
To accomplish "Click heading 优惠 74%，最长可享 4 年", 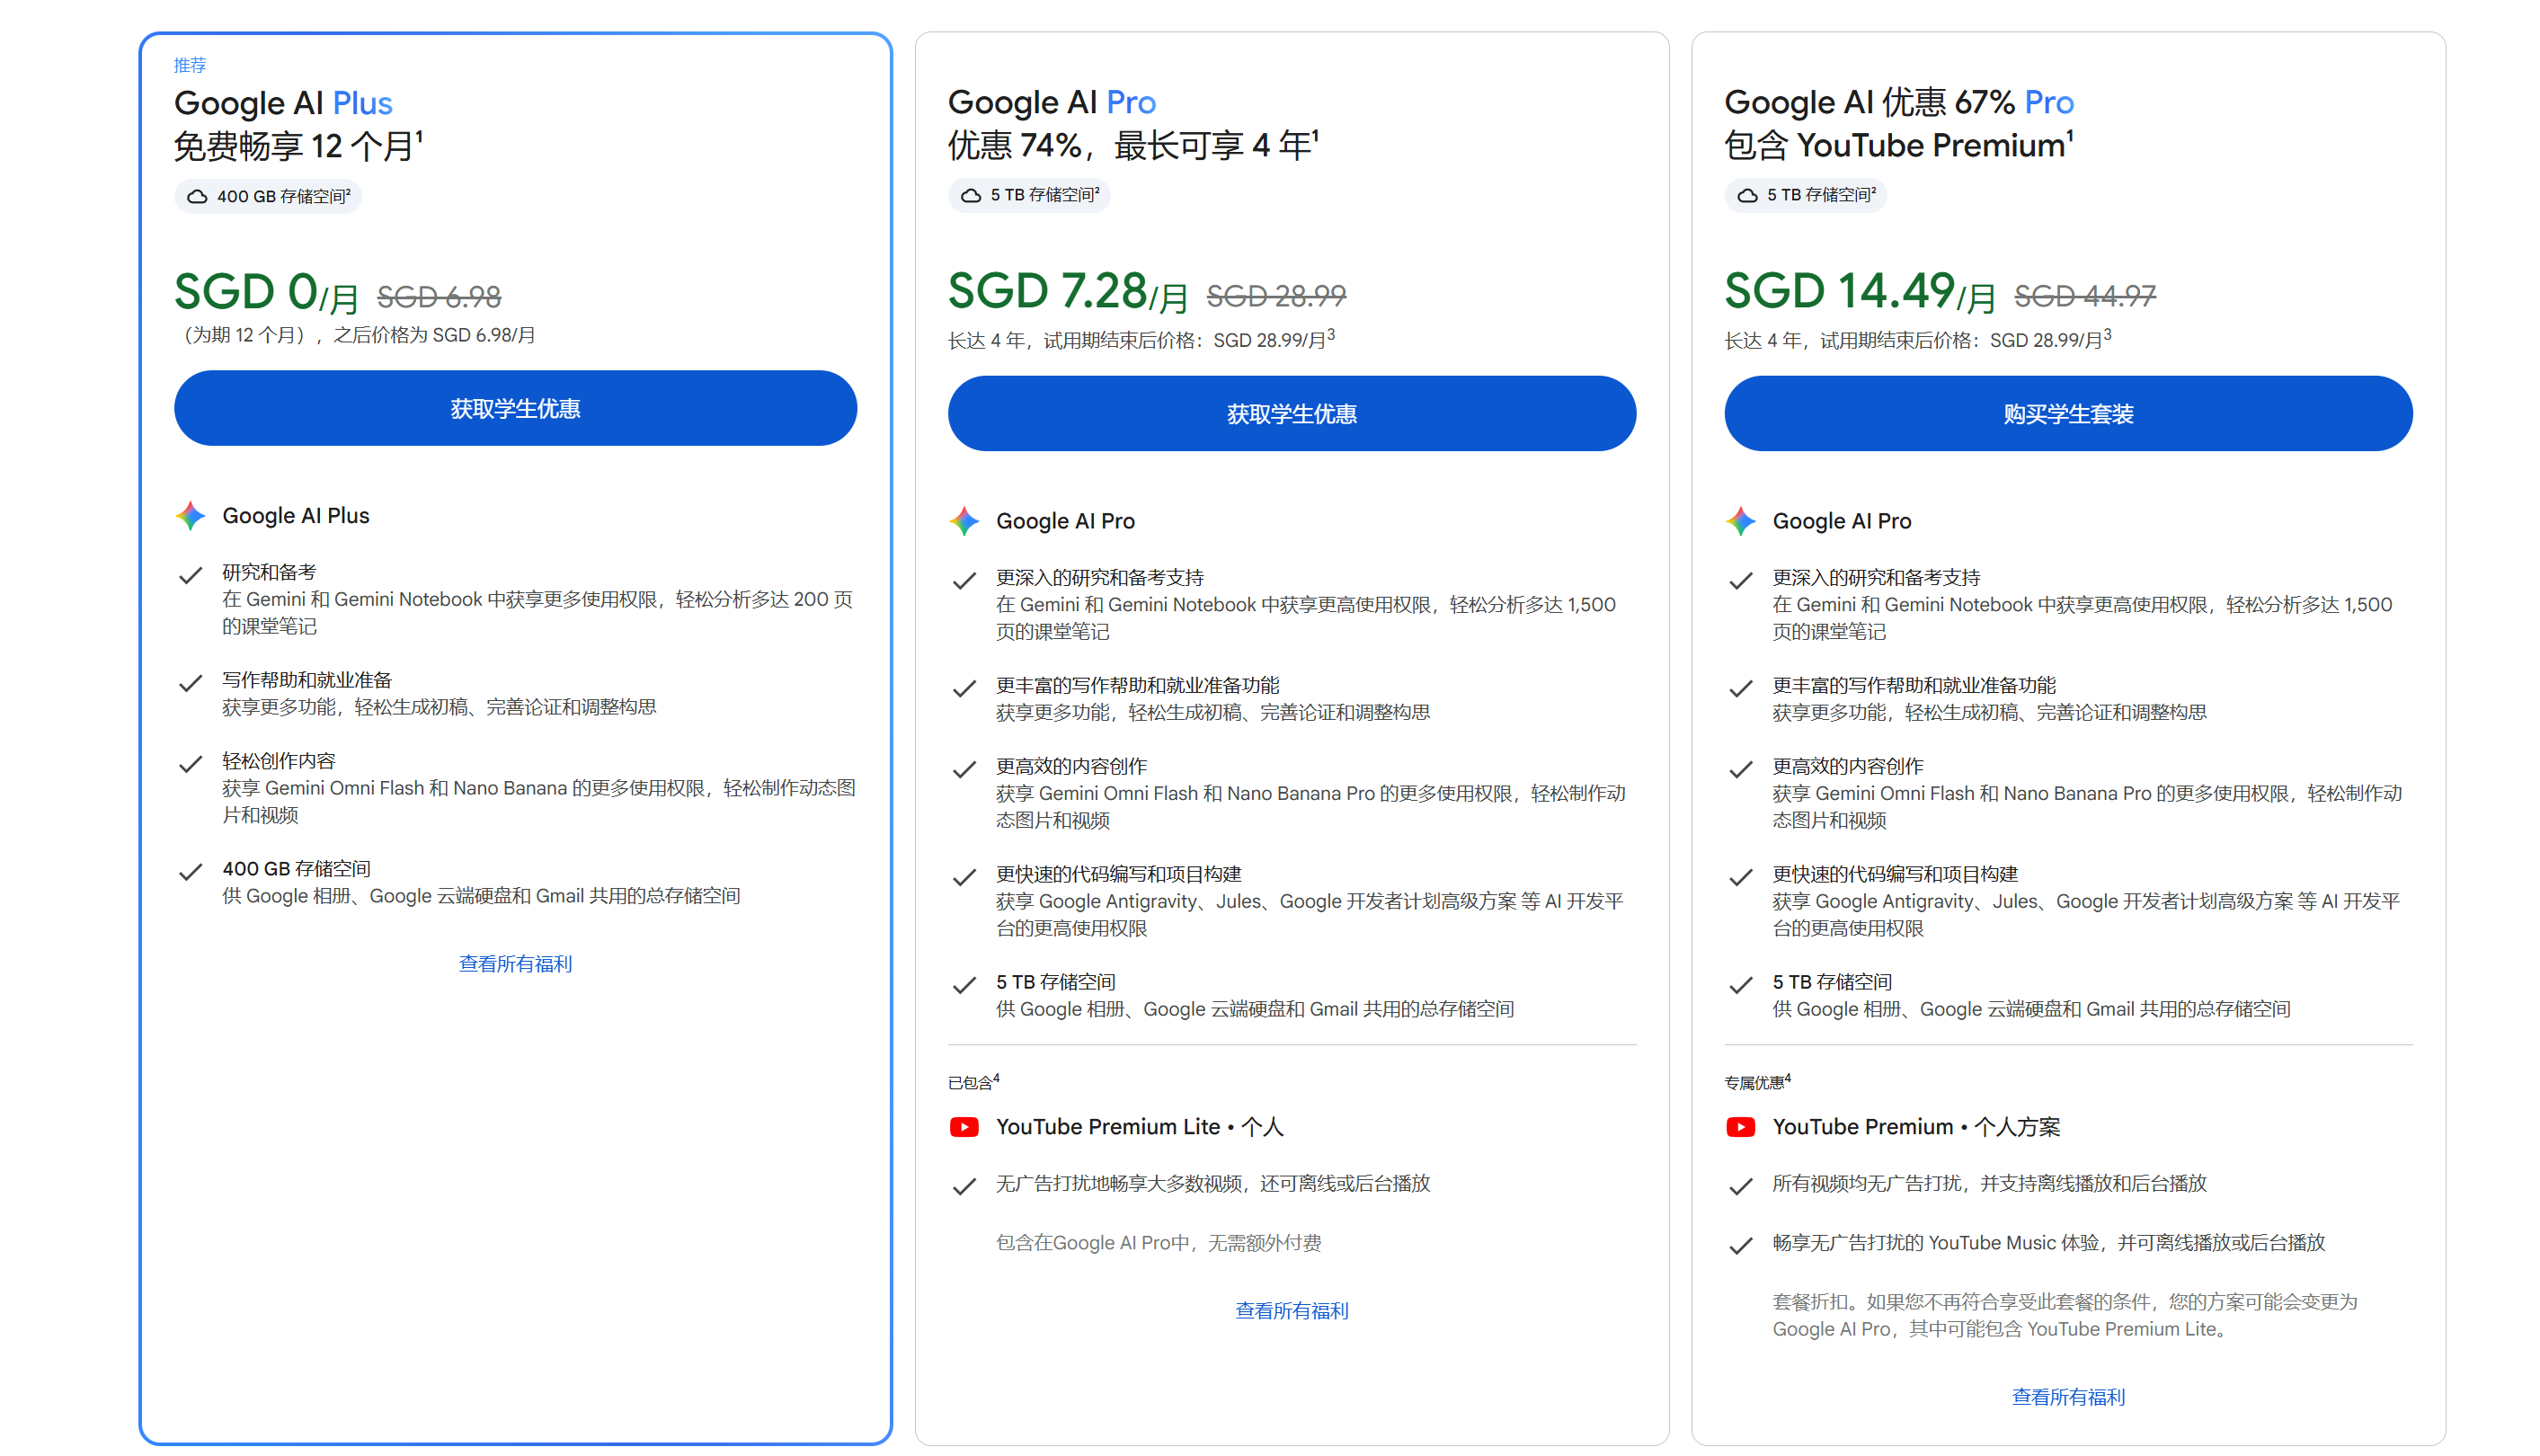I will point(1133,145).
